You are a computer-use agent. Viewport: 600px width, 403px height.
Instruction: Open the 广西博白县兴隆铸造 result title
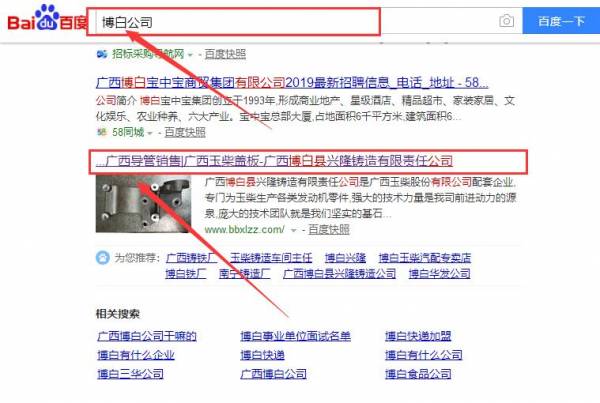tap(275, 161)
